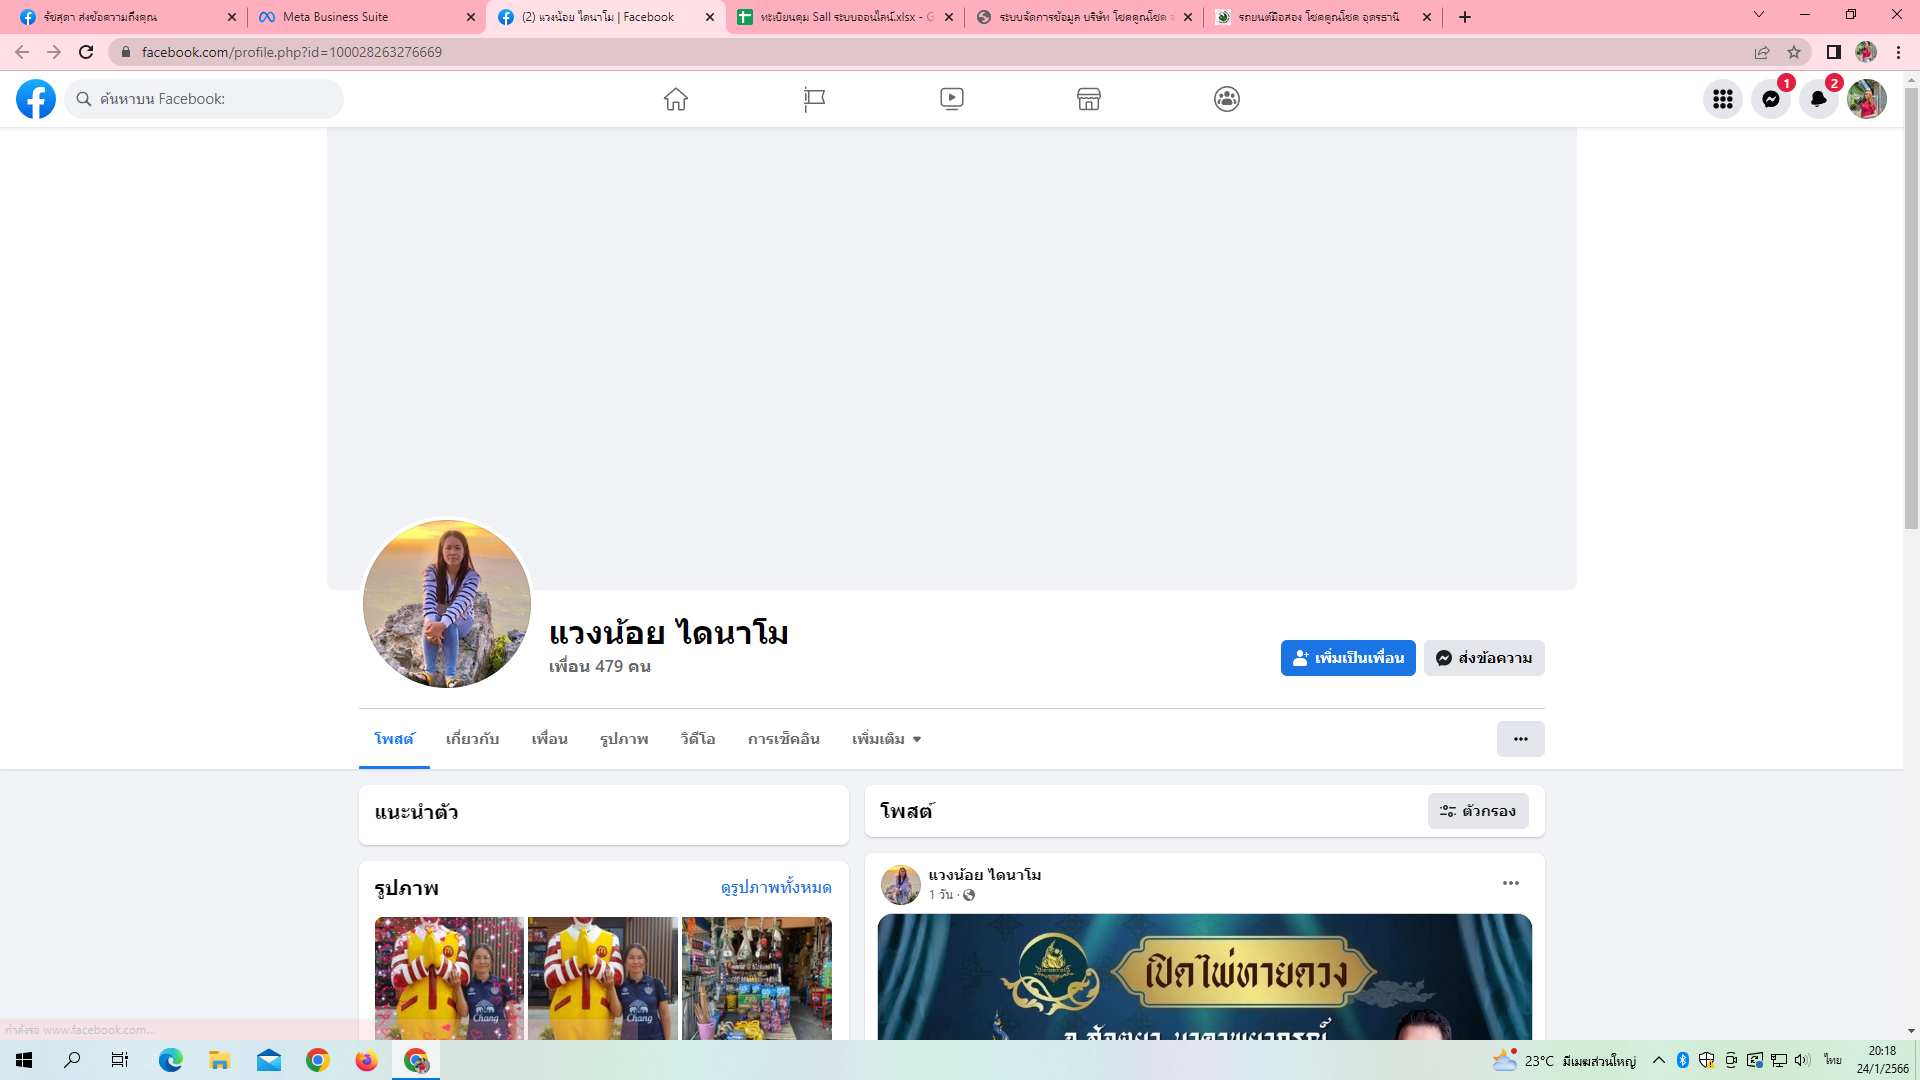This screenshot has height=1080, width=1920.
Task: Switch to the รูปภาพ tab
Action: coord(624,739)
